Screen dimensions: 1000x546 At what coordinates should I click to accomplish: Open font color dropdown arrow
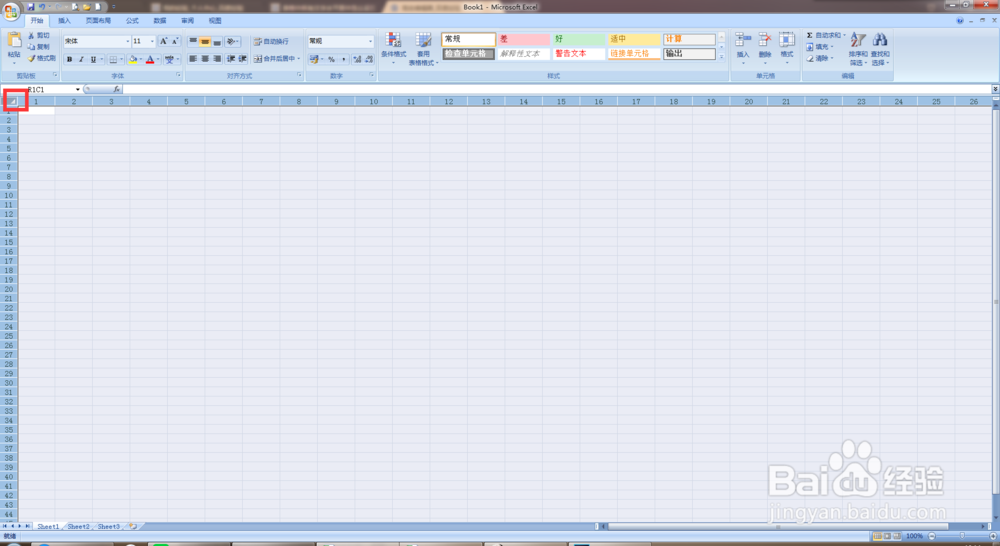pos(158,59)
